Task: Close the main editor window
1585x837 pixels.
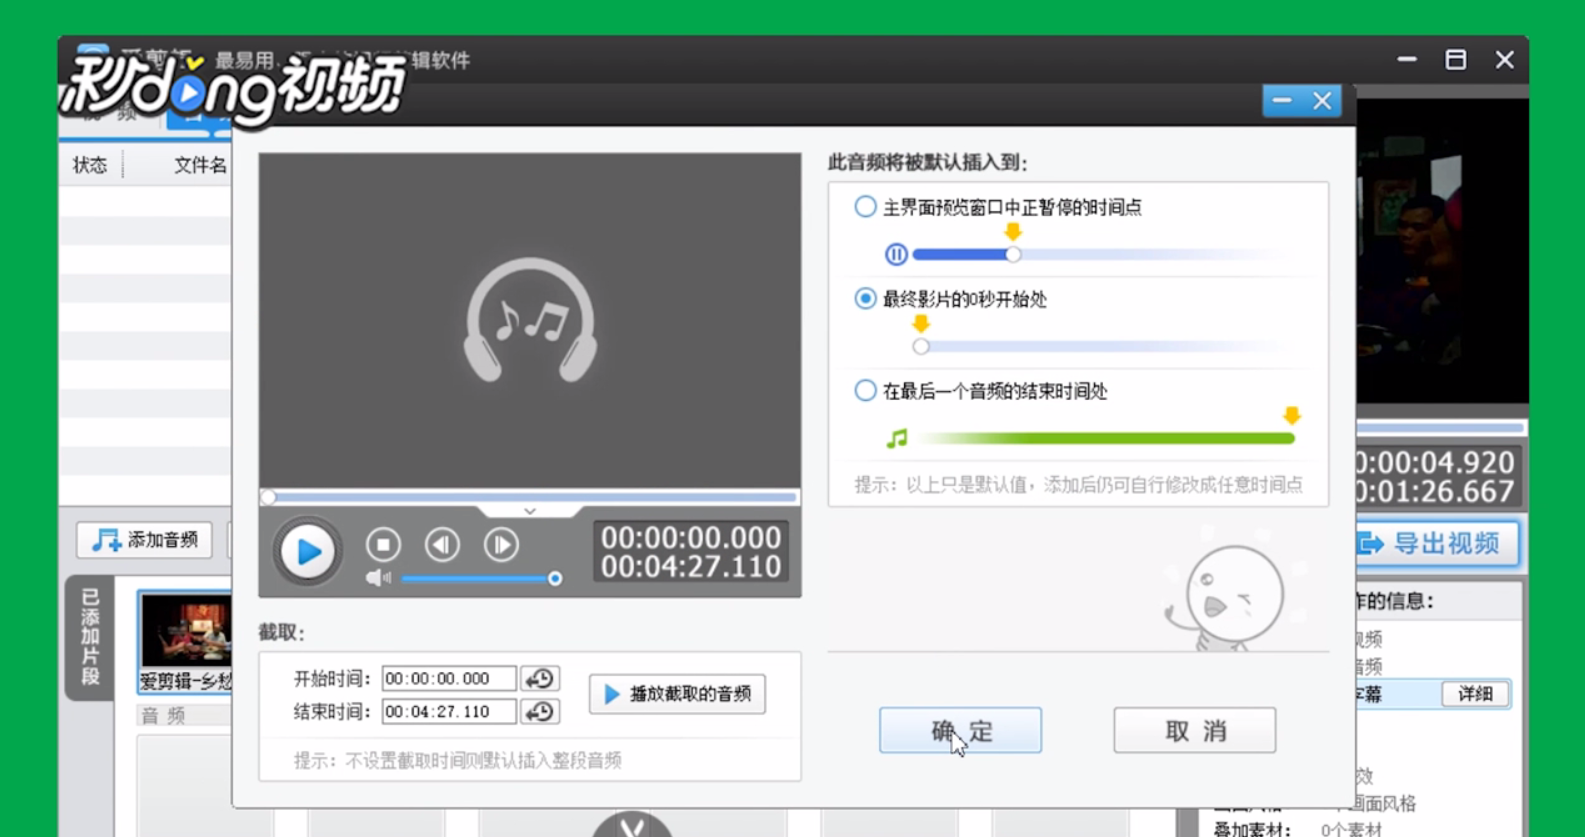Action: click(1504, 60)
